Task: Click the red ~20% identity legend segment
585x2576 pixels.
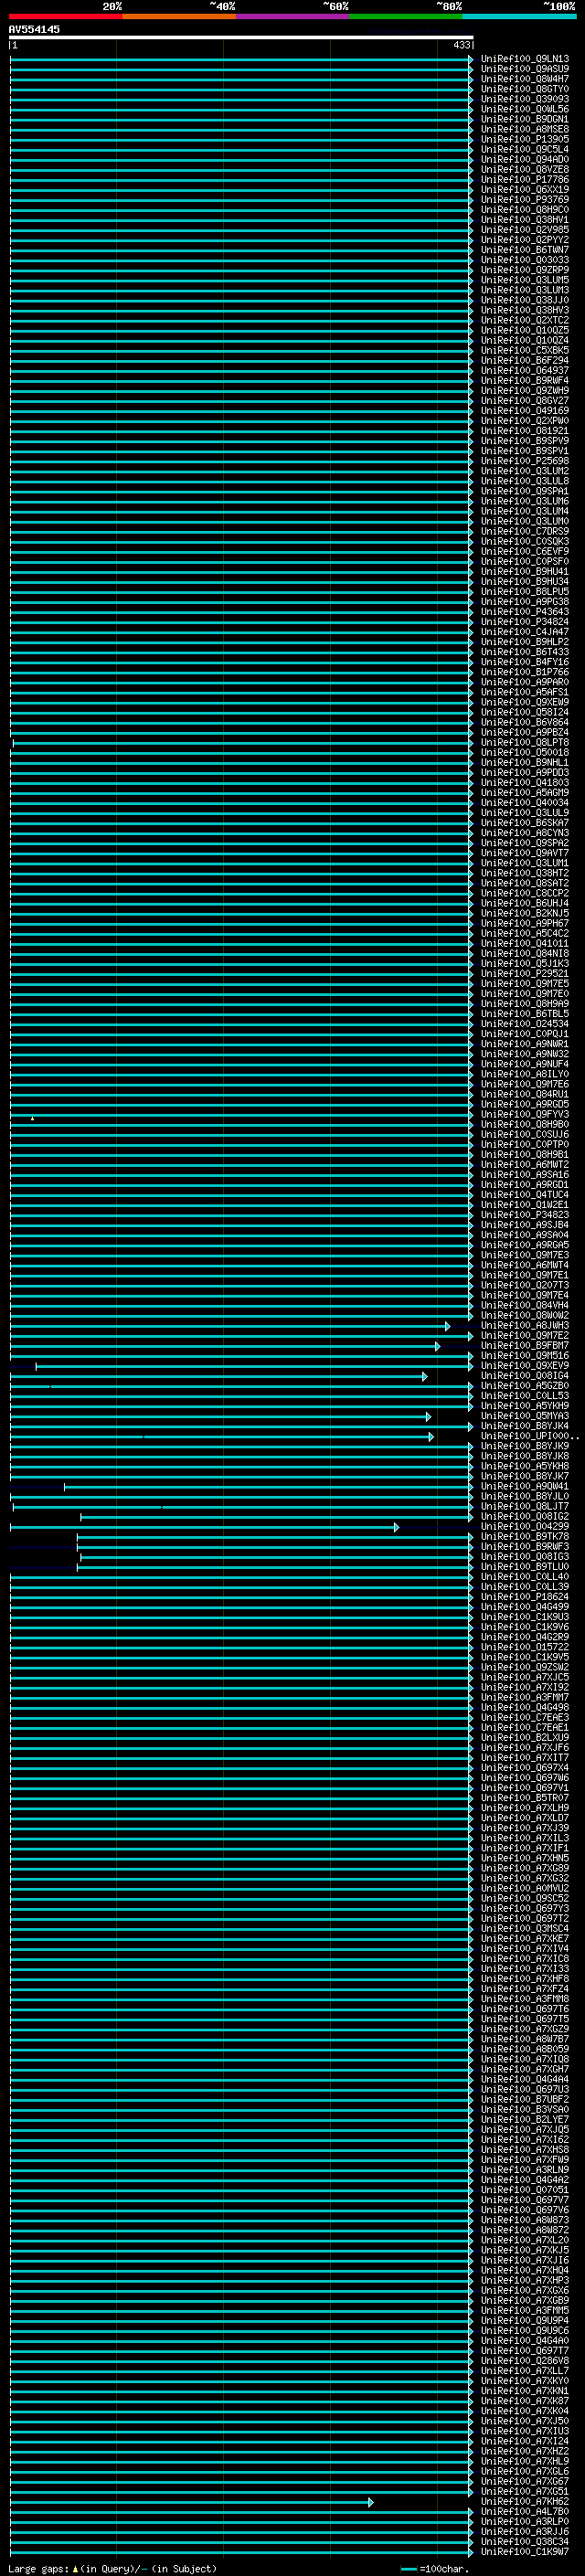Action: [x=65, y=16]
